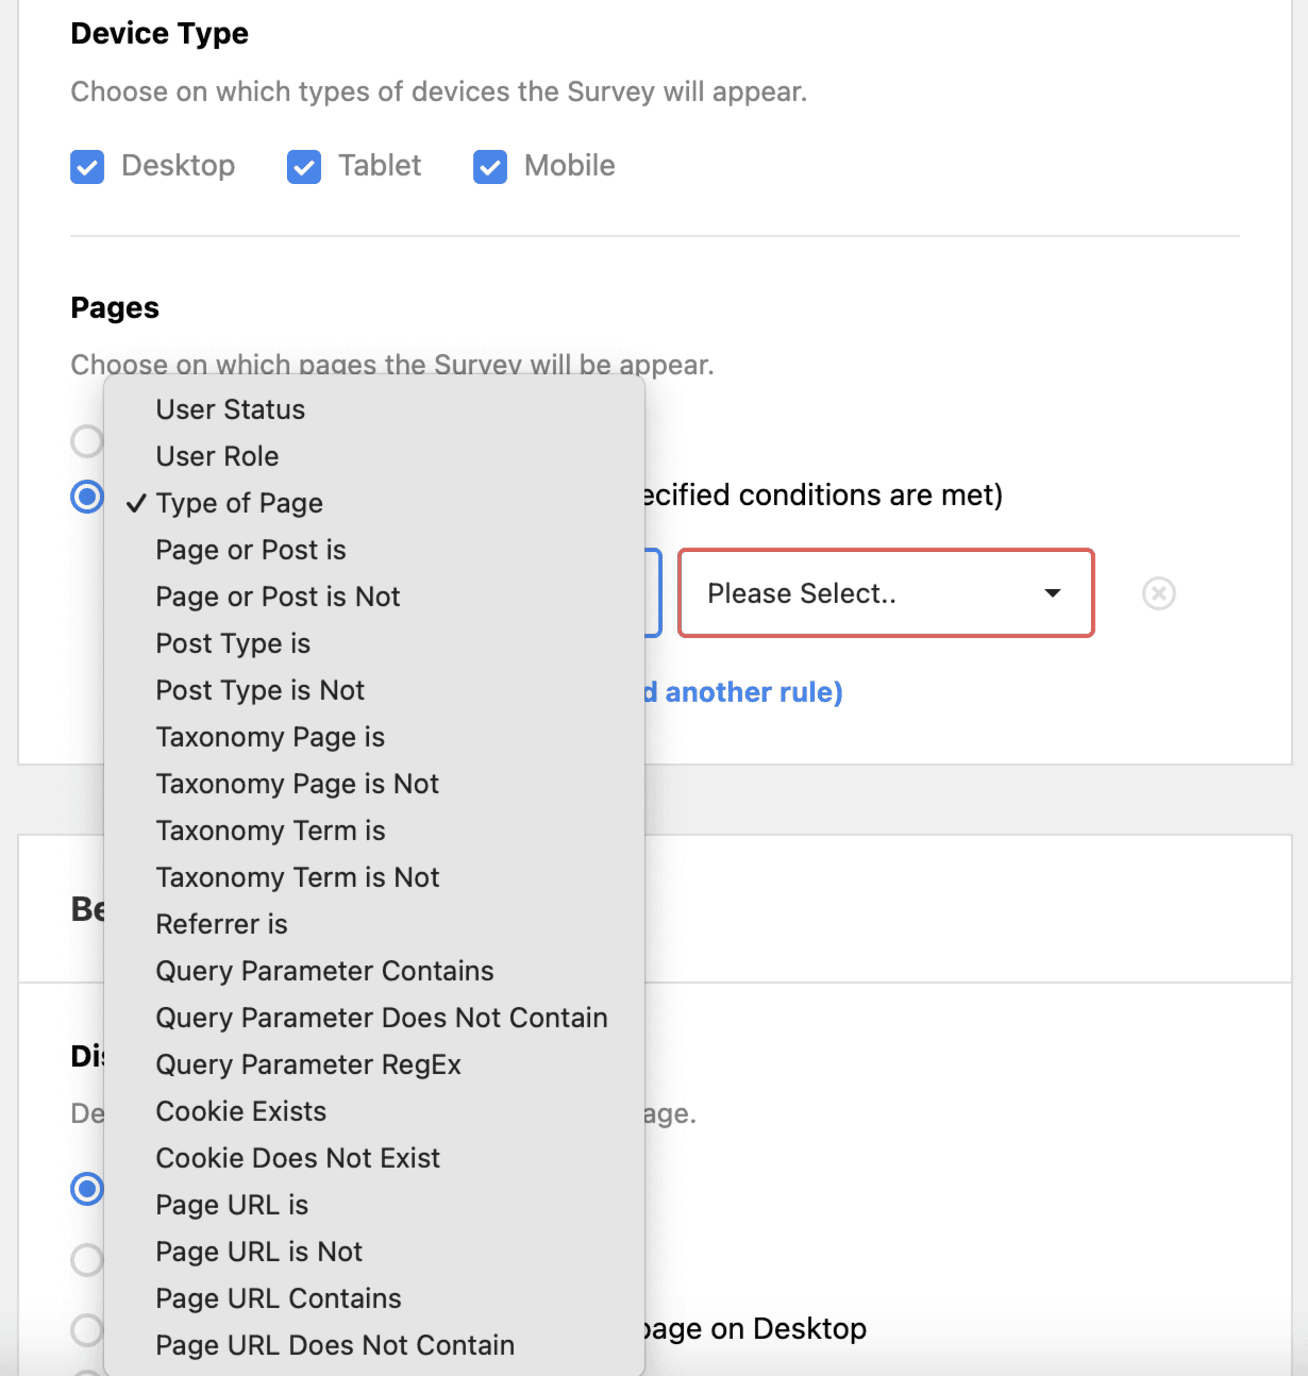Choose User Status from the list

pos(230,410)
